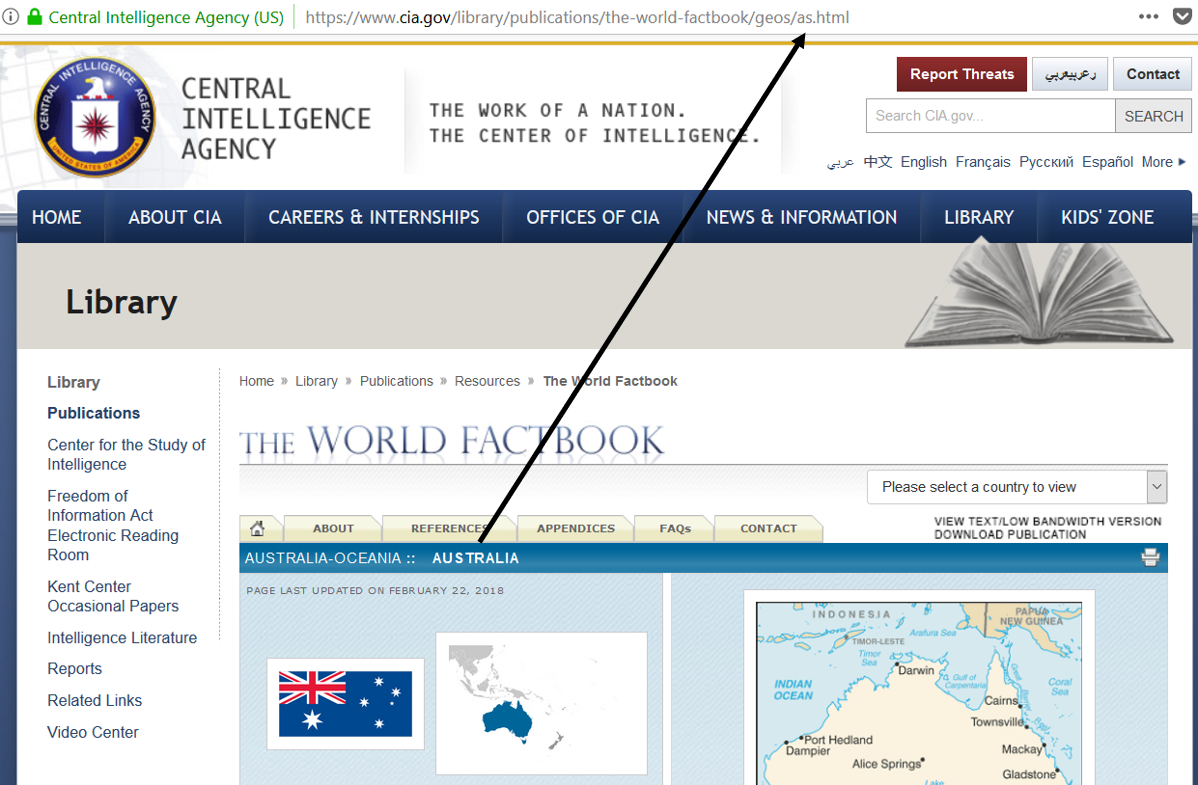Open Intelligence Literature sidebar link

[x=121, y=637]
